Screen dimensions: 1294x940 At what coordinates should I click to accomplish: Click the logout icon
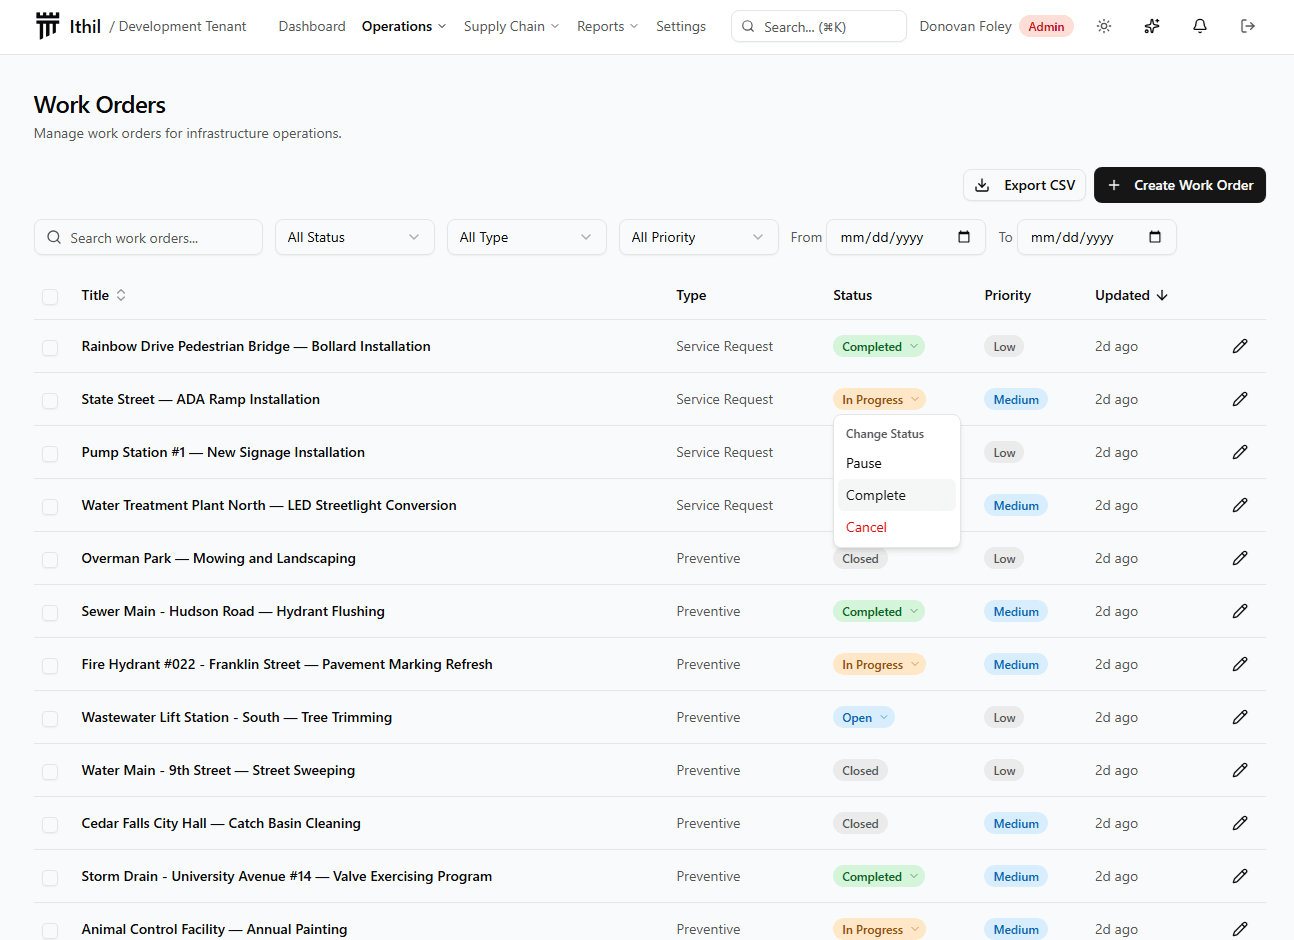tap(1248, 26)
